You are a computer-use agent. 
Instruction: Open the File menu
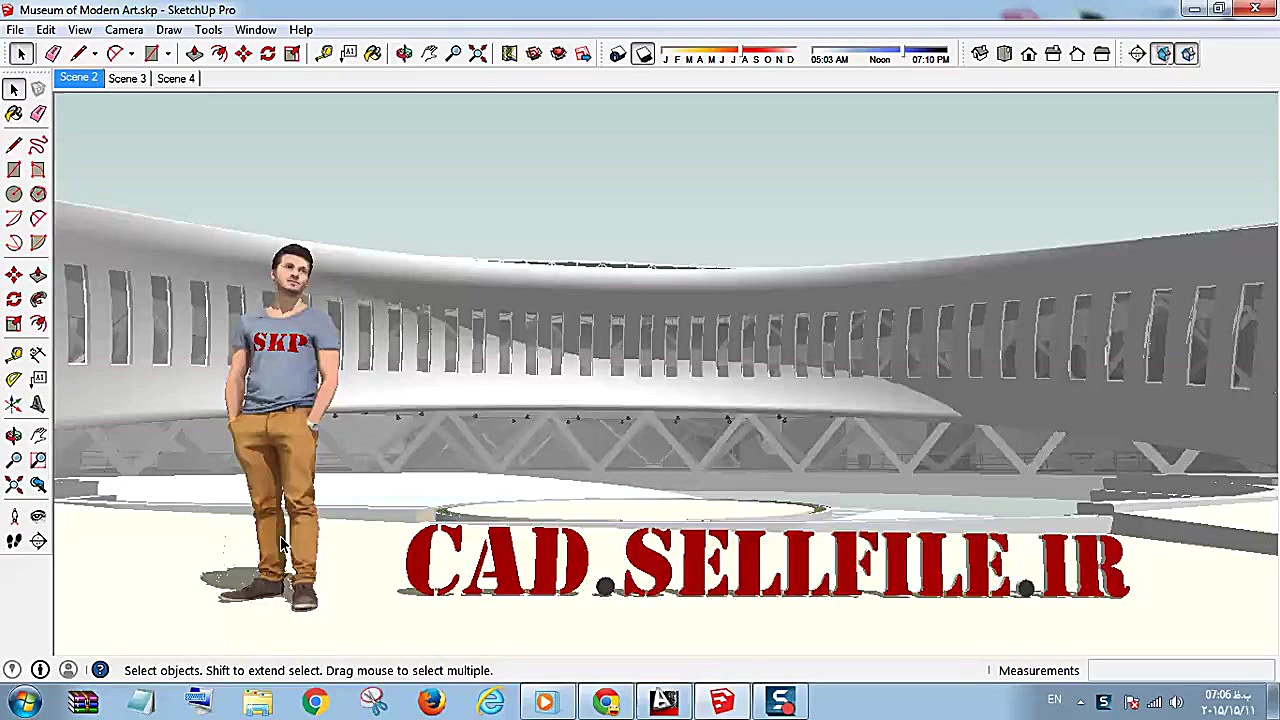[15, 30]
